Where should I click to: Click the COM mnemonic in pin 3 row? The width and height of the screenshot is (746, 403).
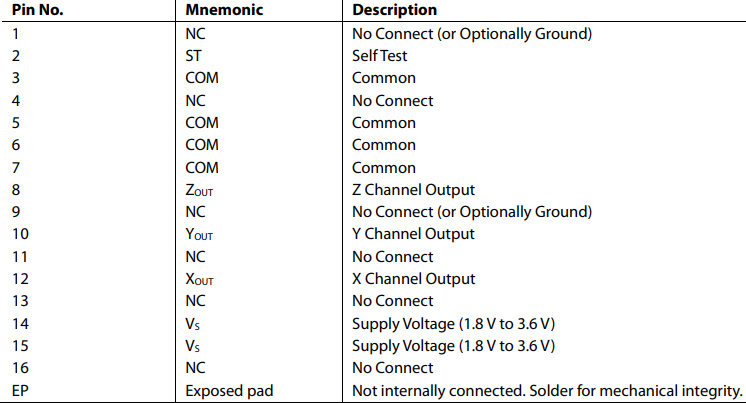pos(201,78)
